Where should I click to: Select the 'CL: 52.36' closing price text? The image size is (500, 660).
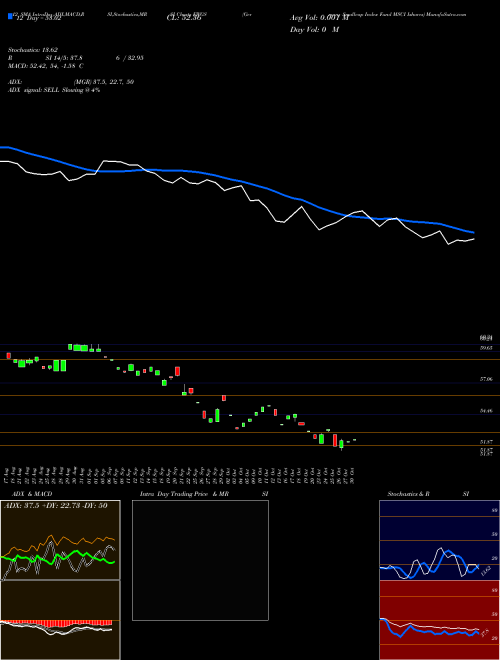coord(184,19)
